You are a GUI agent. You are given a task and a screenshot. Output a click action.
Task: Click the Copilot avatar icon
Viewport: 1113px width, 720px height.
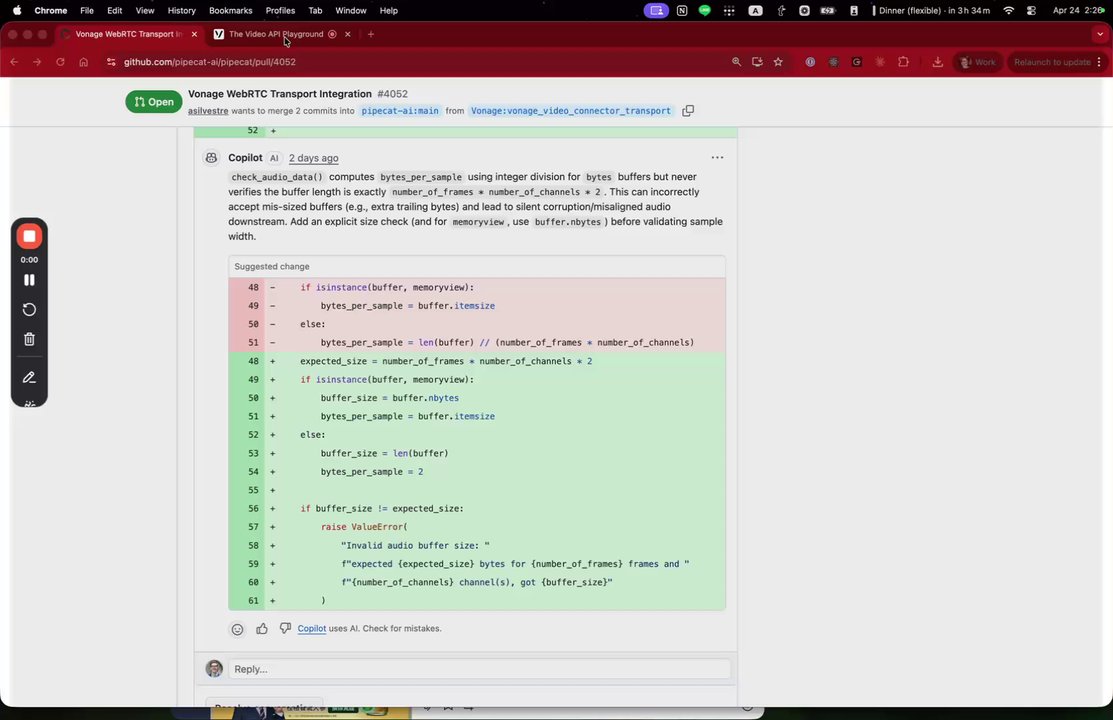point(212,158)
